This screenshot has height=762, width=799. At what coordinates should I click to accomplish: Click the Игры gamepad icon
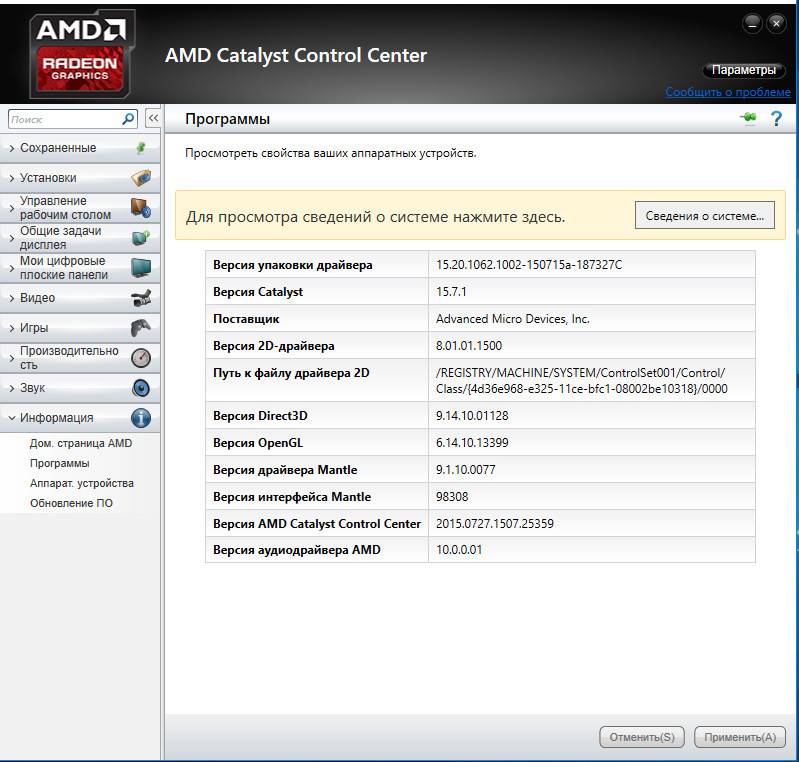141,328
